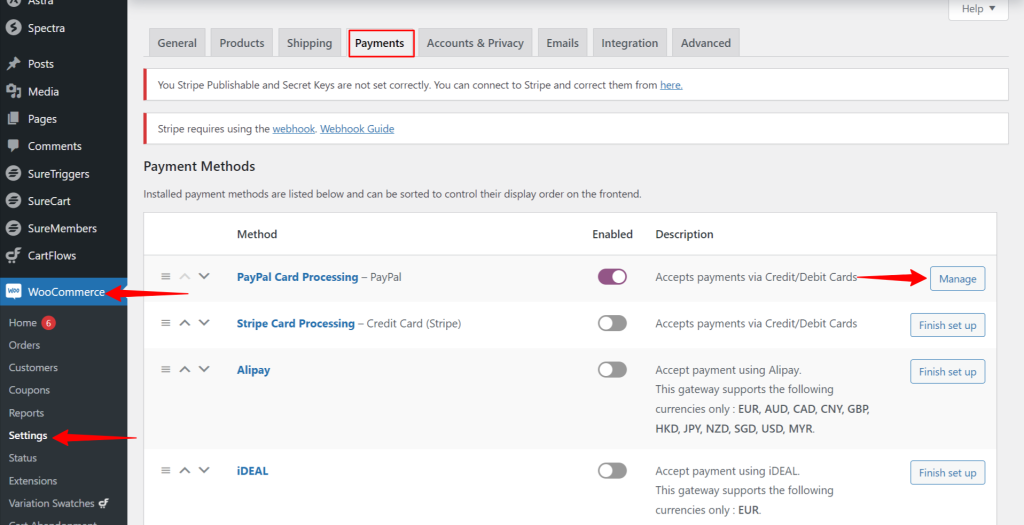
Task: Open the Webhook Guide link
Action: click(x=357, y=129)
